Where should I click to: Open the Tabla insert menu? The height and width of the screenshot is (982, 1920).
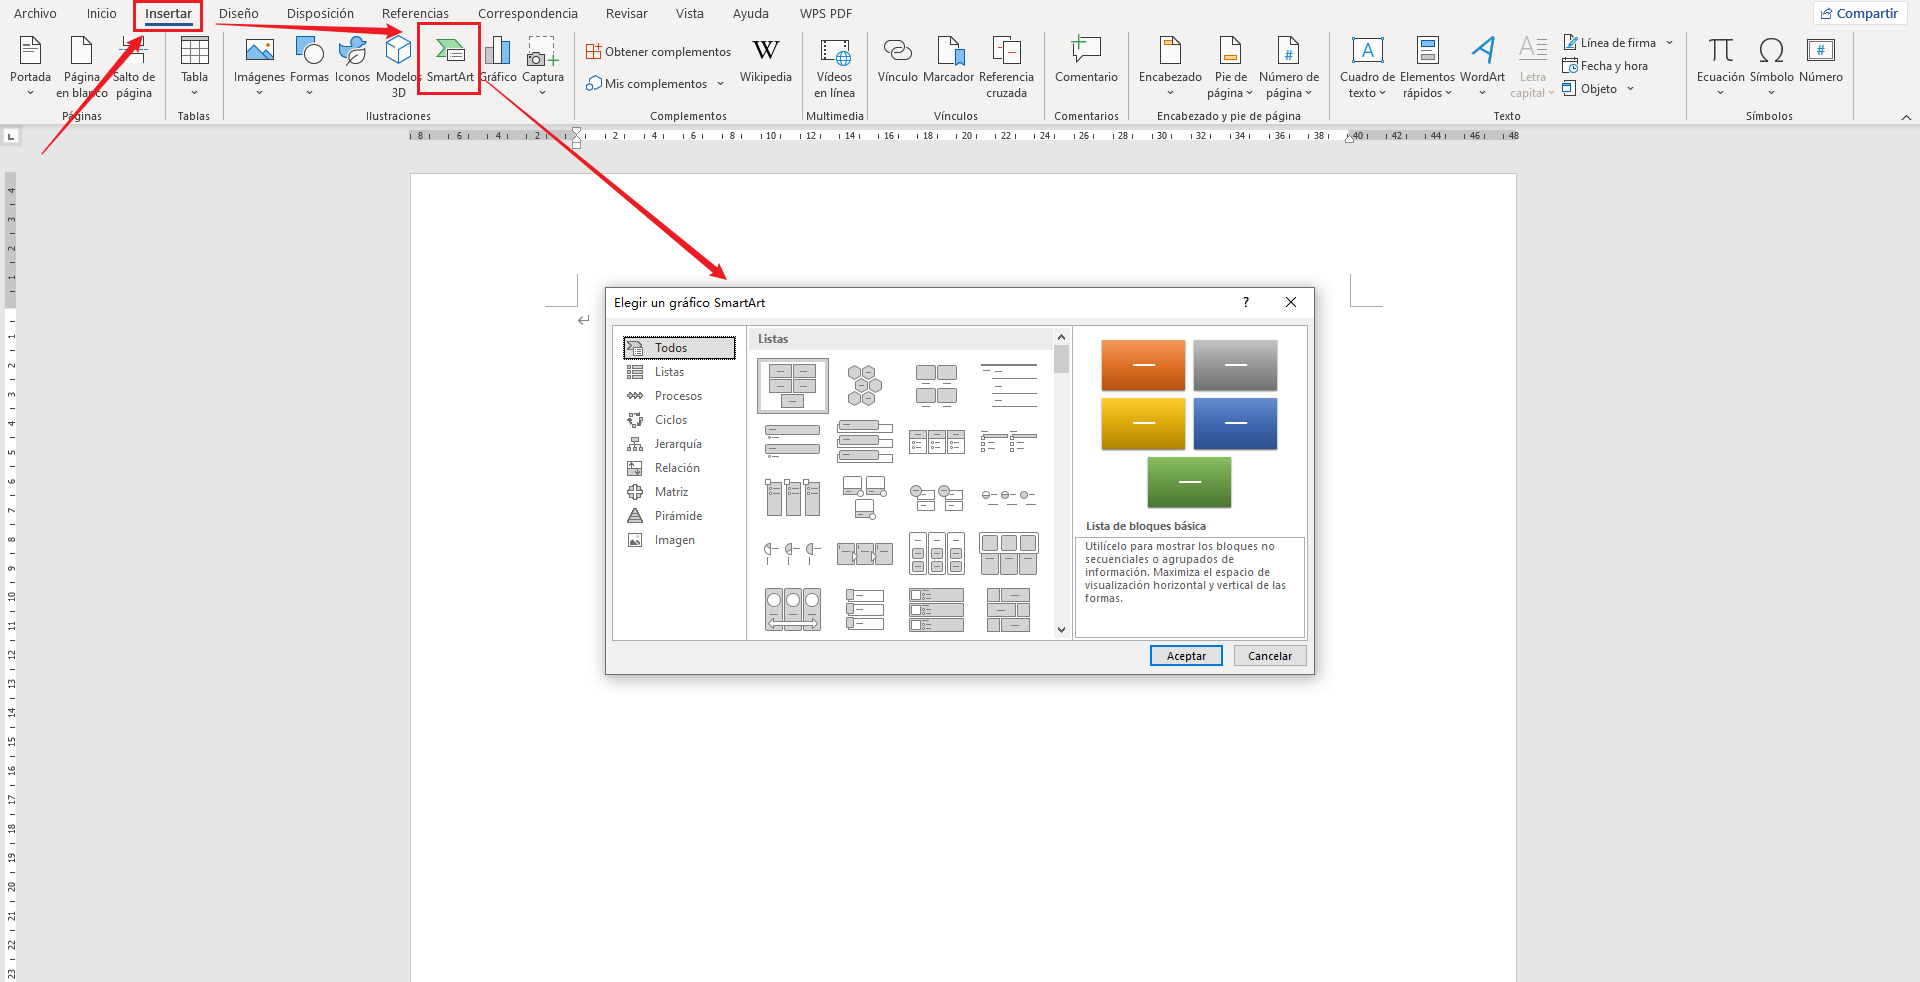tap(194, 66)
